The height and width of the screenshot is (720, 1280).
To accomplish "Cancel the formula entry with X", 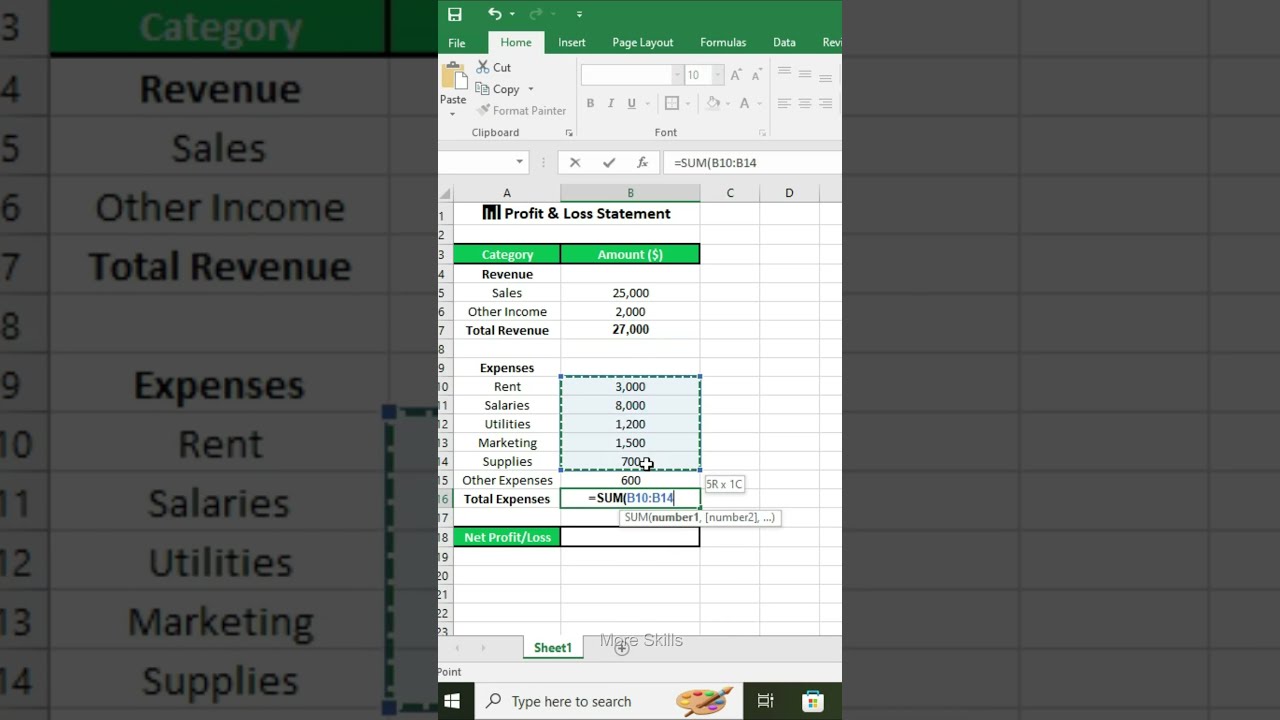I will (575, 162).
